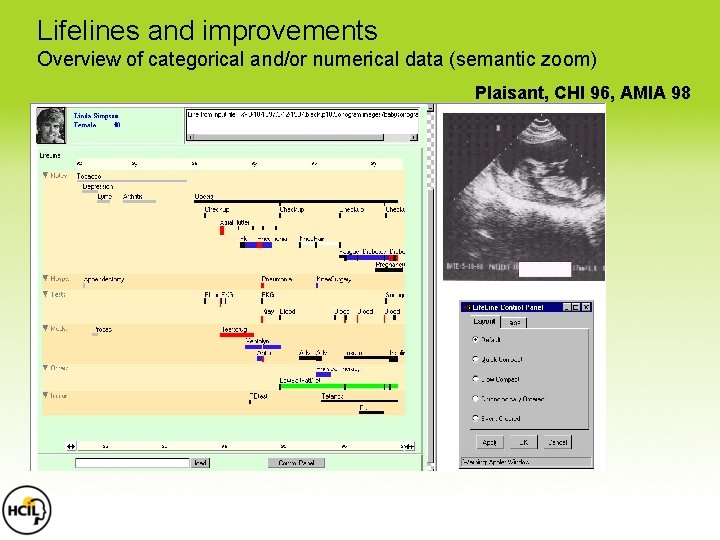Collapse the Meds row with Tenormin bar

45,328
